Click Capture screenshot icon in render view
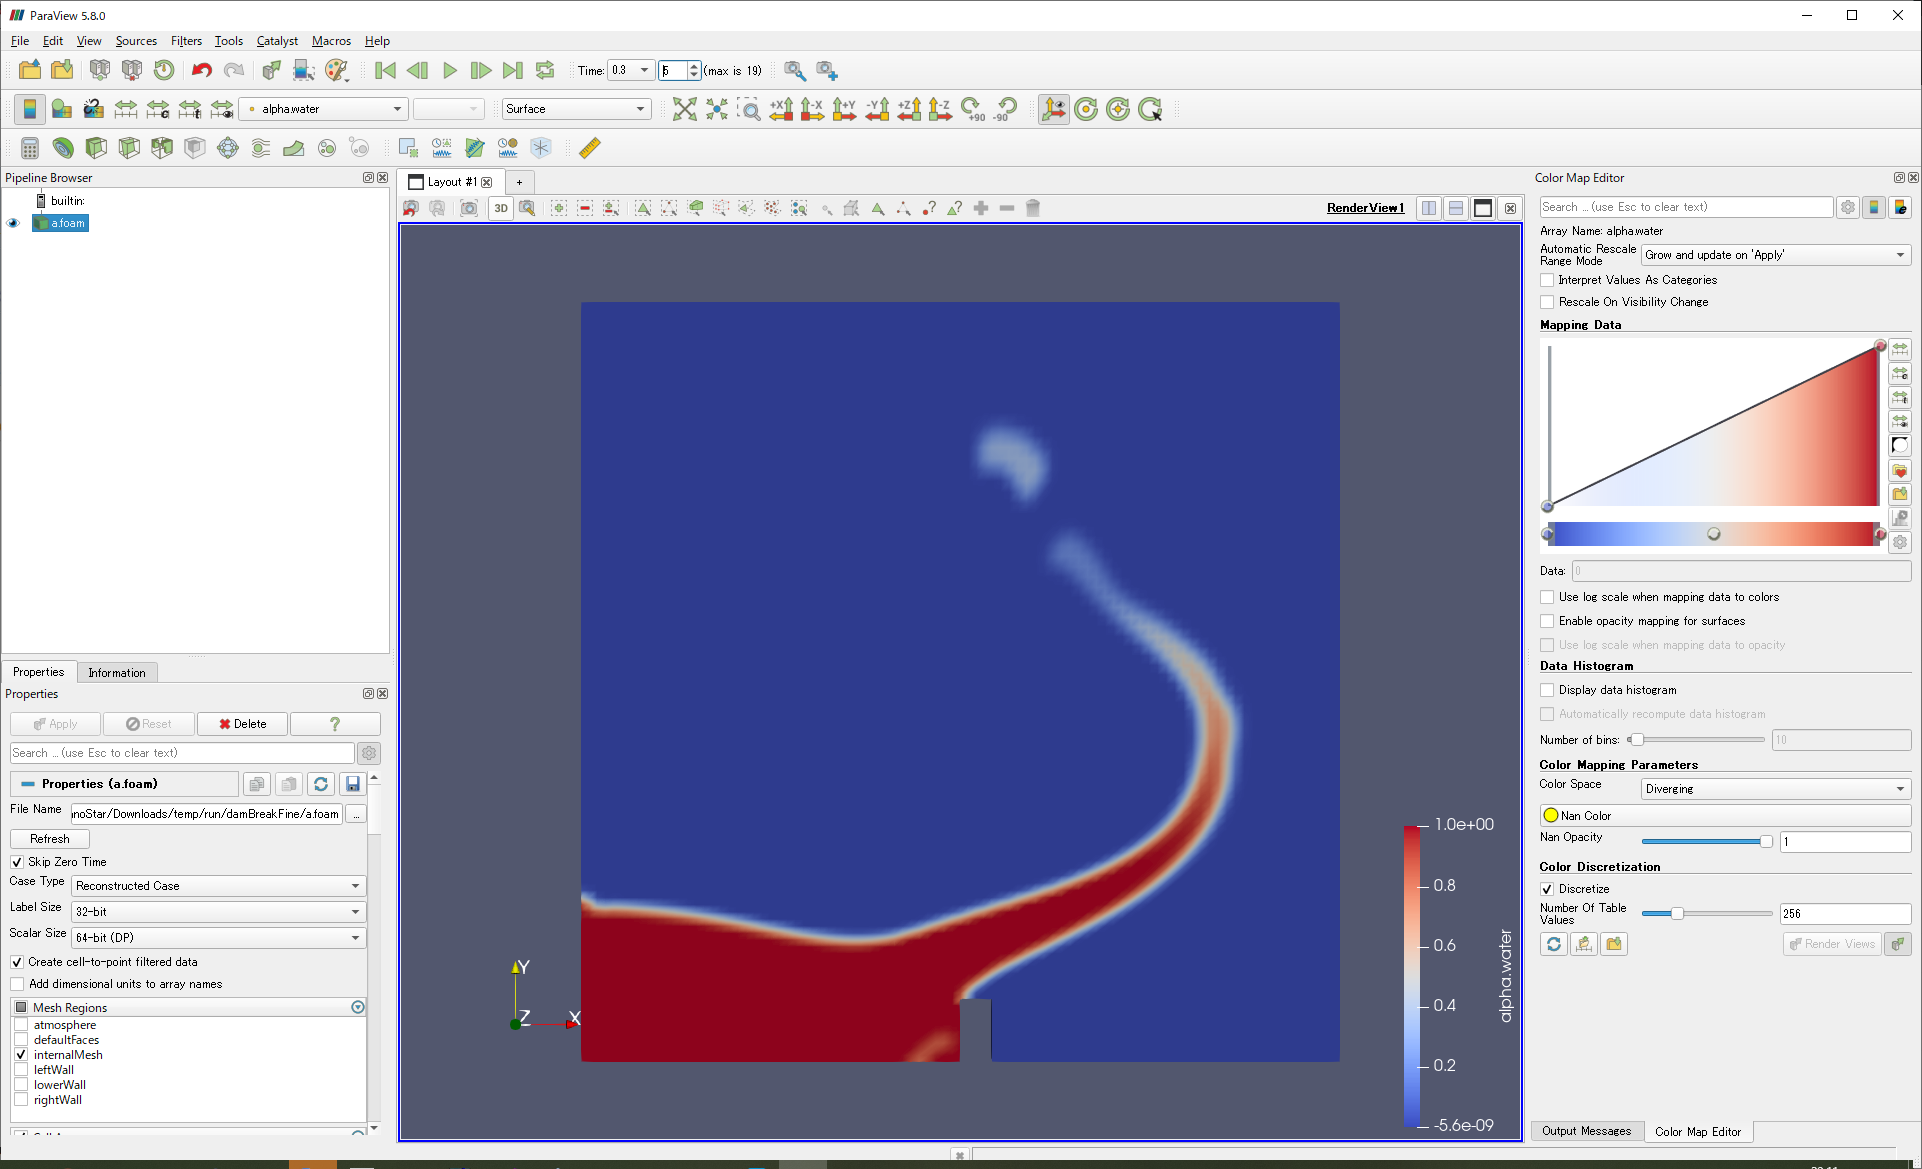The width and height of the screenshot is (1922, 1169). [x=469, y=208]
